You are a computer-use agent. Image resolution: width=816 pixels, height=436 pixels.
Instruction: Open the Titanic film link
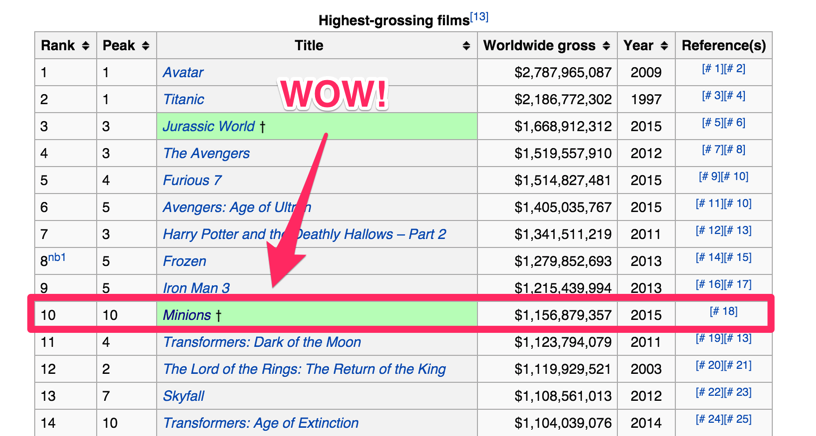[x=183, y=100]
